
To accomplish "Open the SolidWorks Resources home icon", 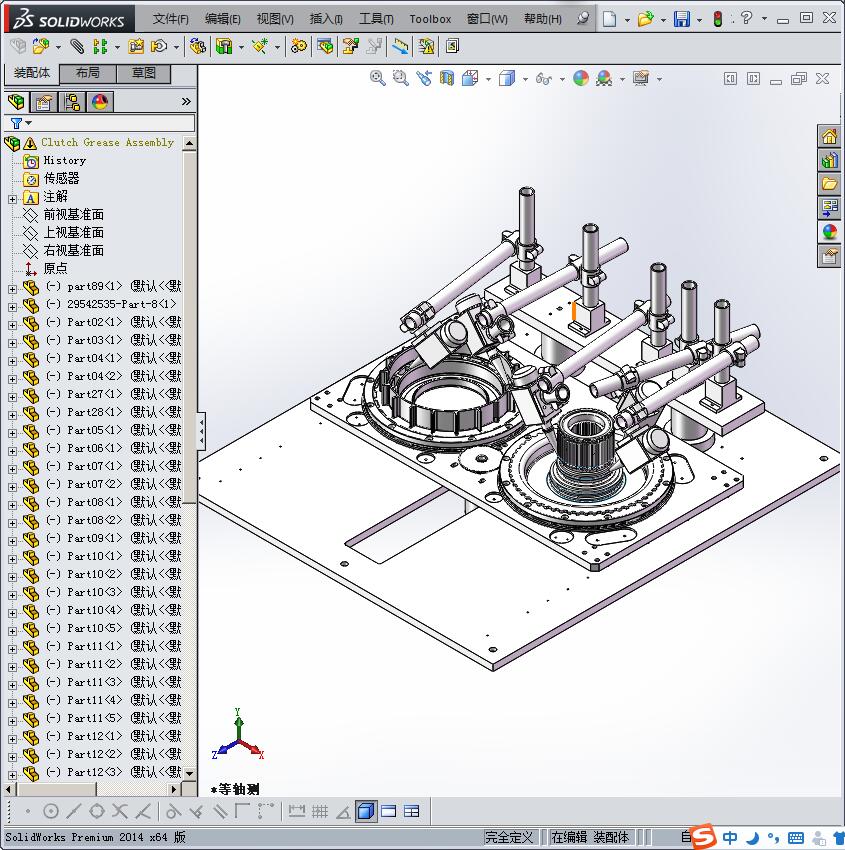I will 829,137.
